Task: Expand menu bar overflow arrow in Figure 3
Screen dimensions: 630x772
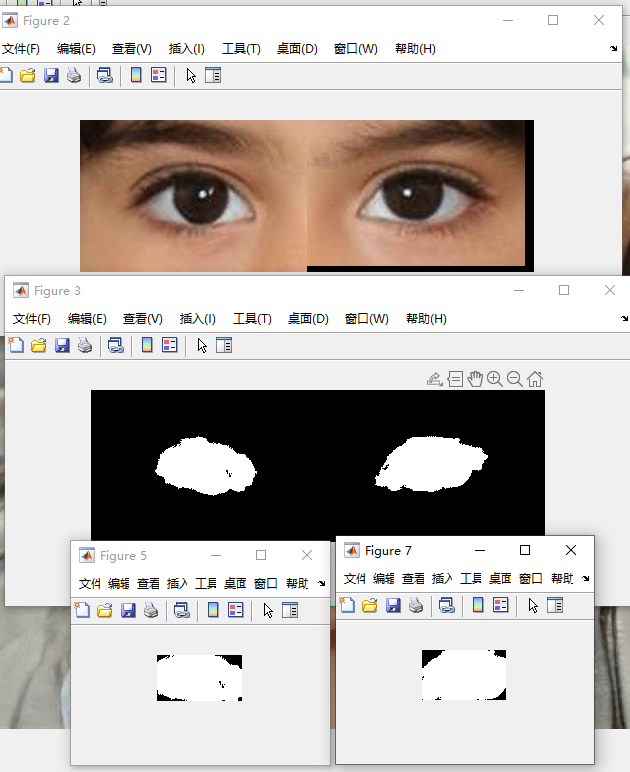Action: pos(625,319)
